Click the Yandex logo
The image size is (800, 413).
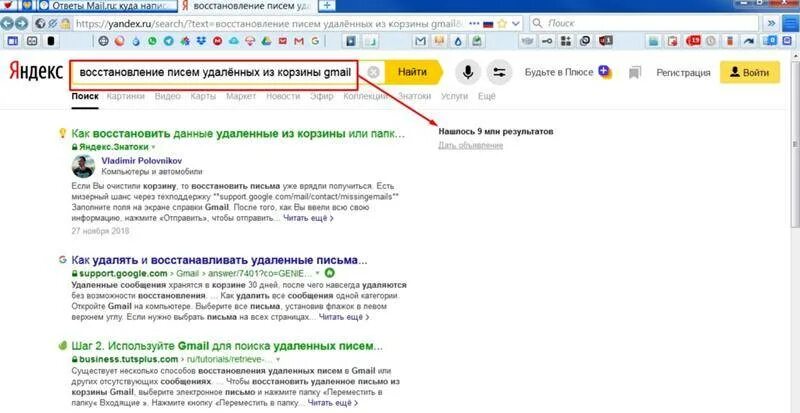click(x=36, y=72)
